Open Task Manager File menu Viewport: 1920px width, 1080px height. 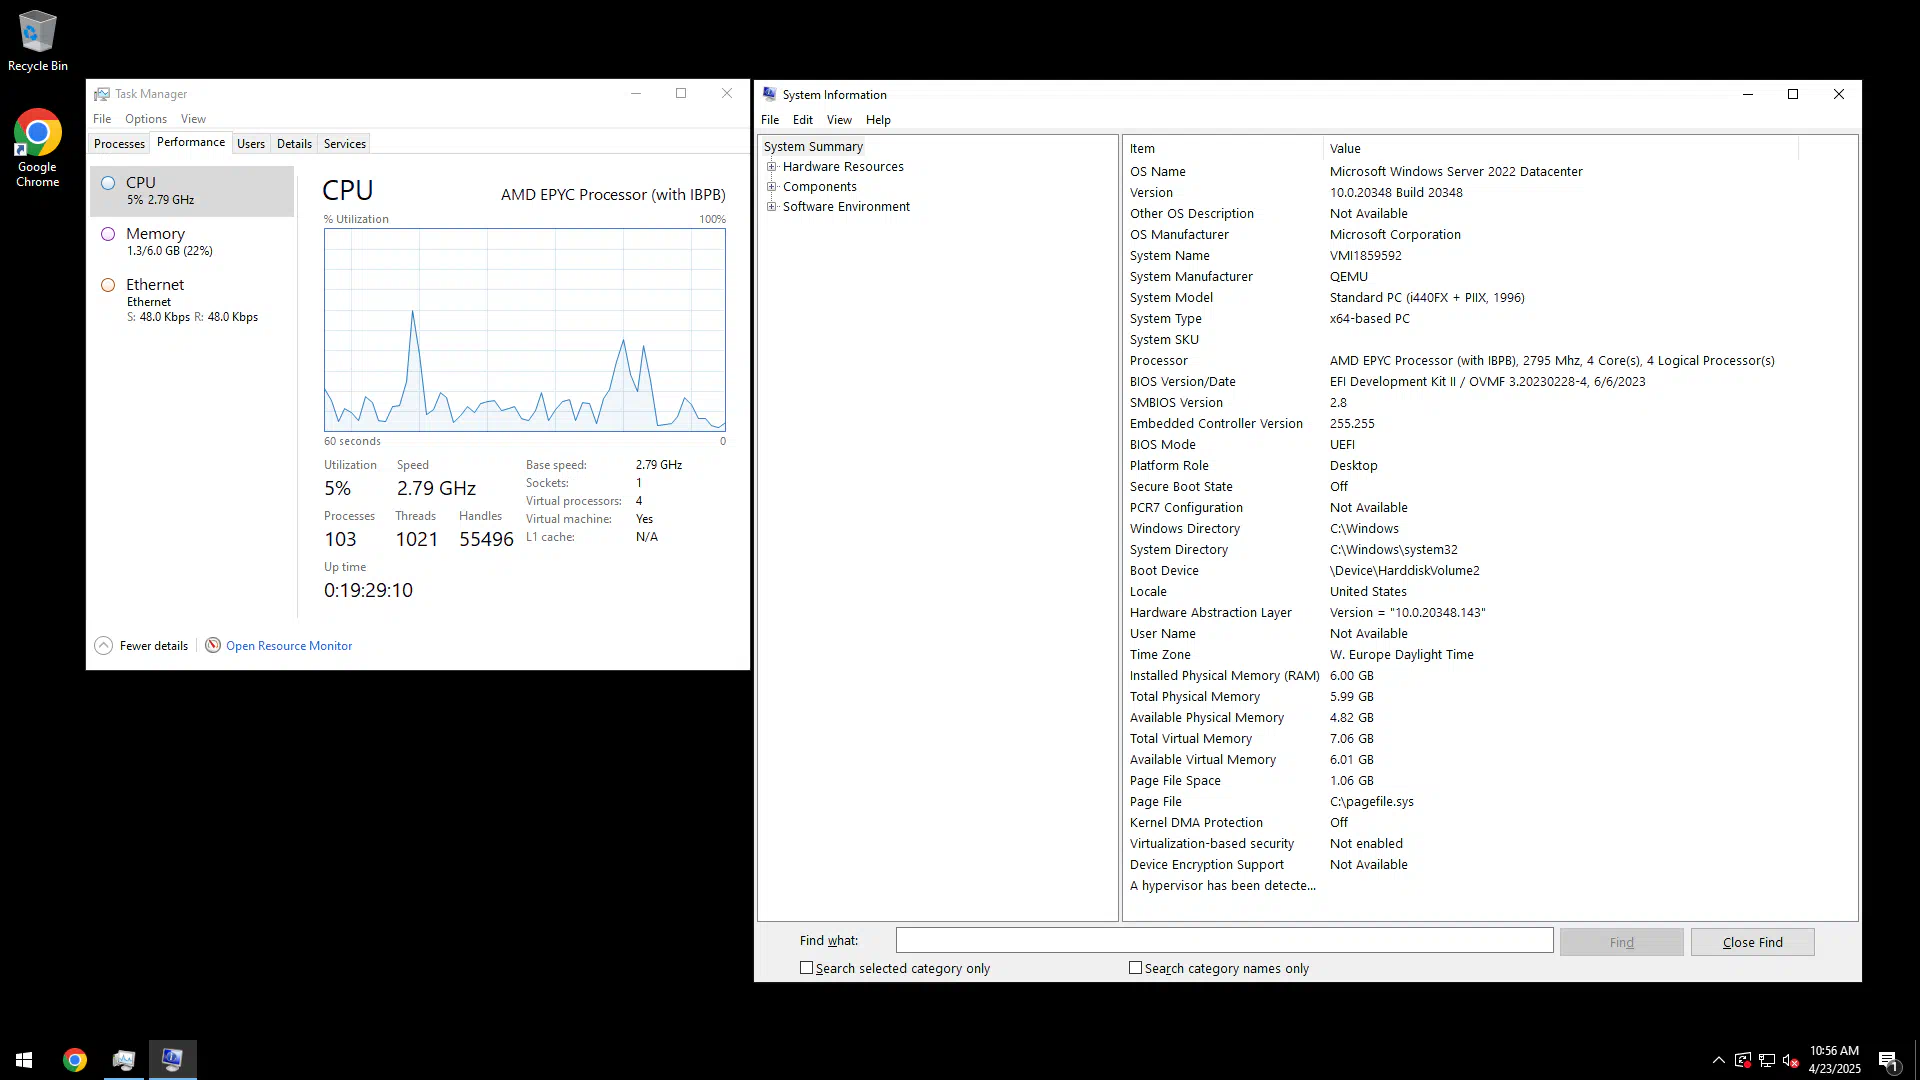tap(102, 119)
